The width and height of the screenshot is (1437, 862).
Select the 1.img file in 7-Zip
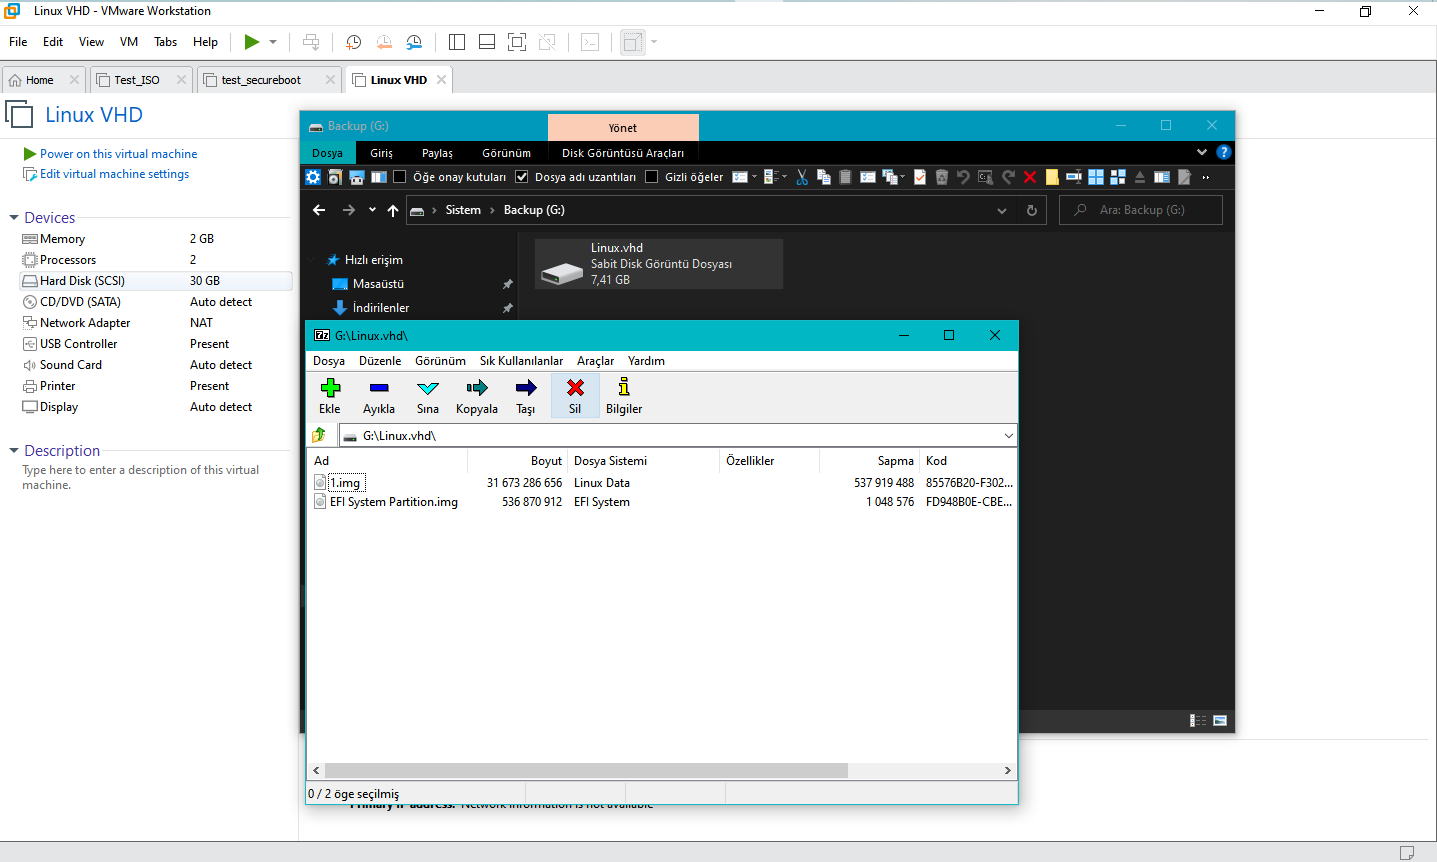[x=347, y=482]
